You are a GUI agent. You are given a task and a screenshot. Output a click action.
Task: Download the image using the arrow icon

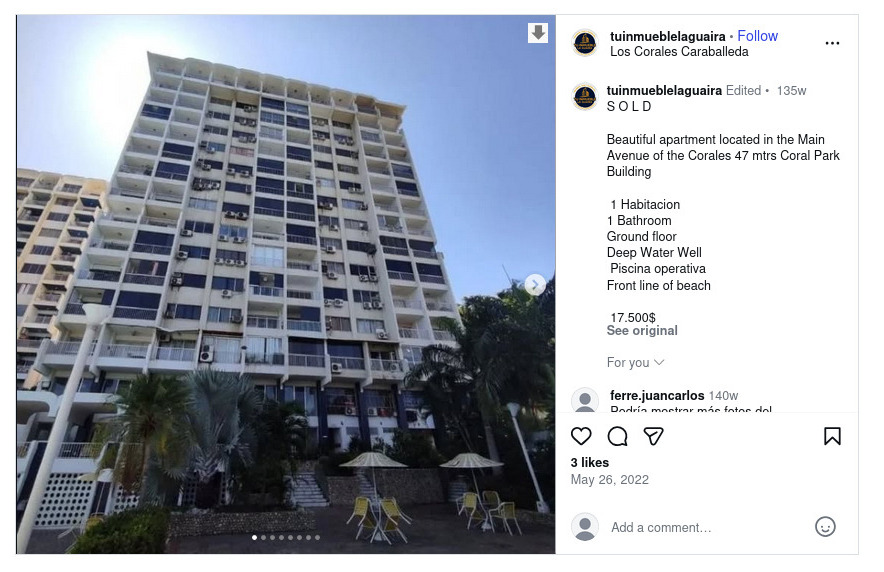point(538,33)
